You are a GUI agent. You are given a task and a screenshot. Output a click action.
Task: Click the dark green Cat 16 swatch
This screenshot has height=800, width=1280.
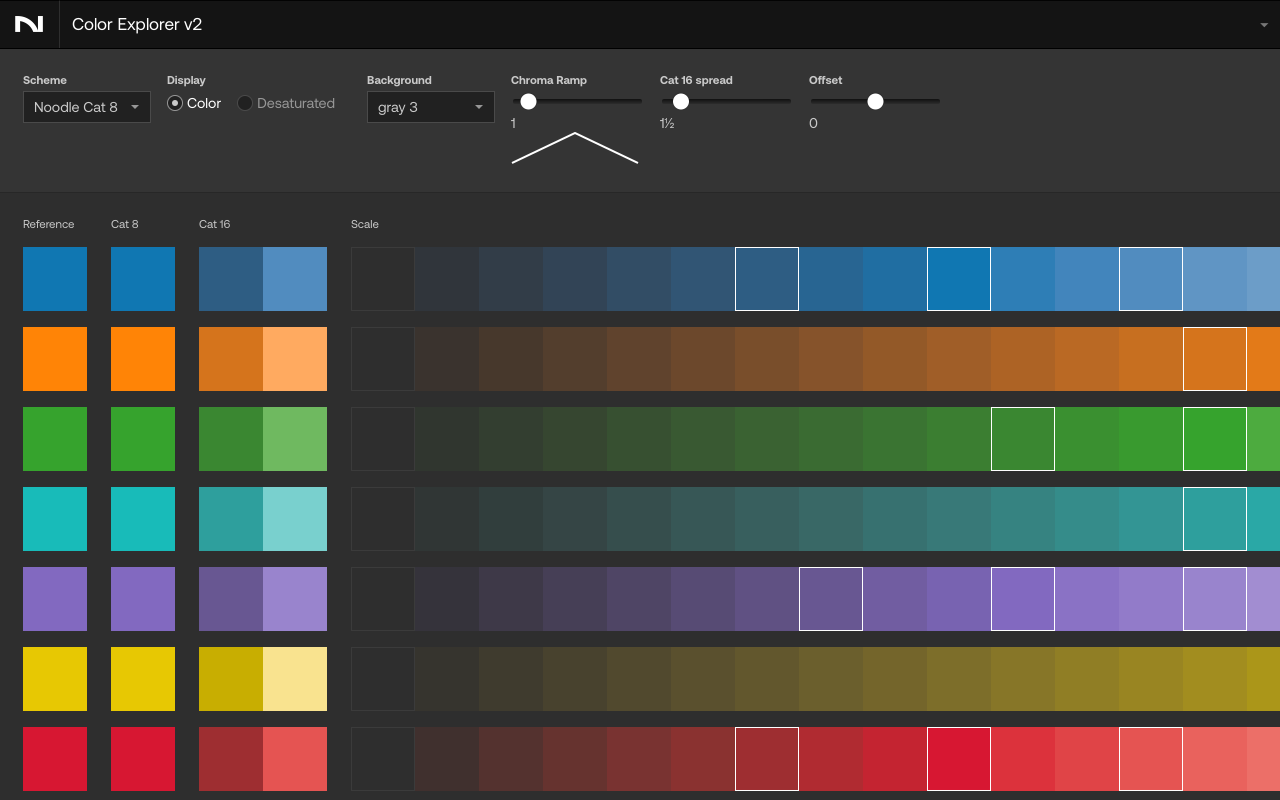pos(231,439)
